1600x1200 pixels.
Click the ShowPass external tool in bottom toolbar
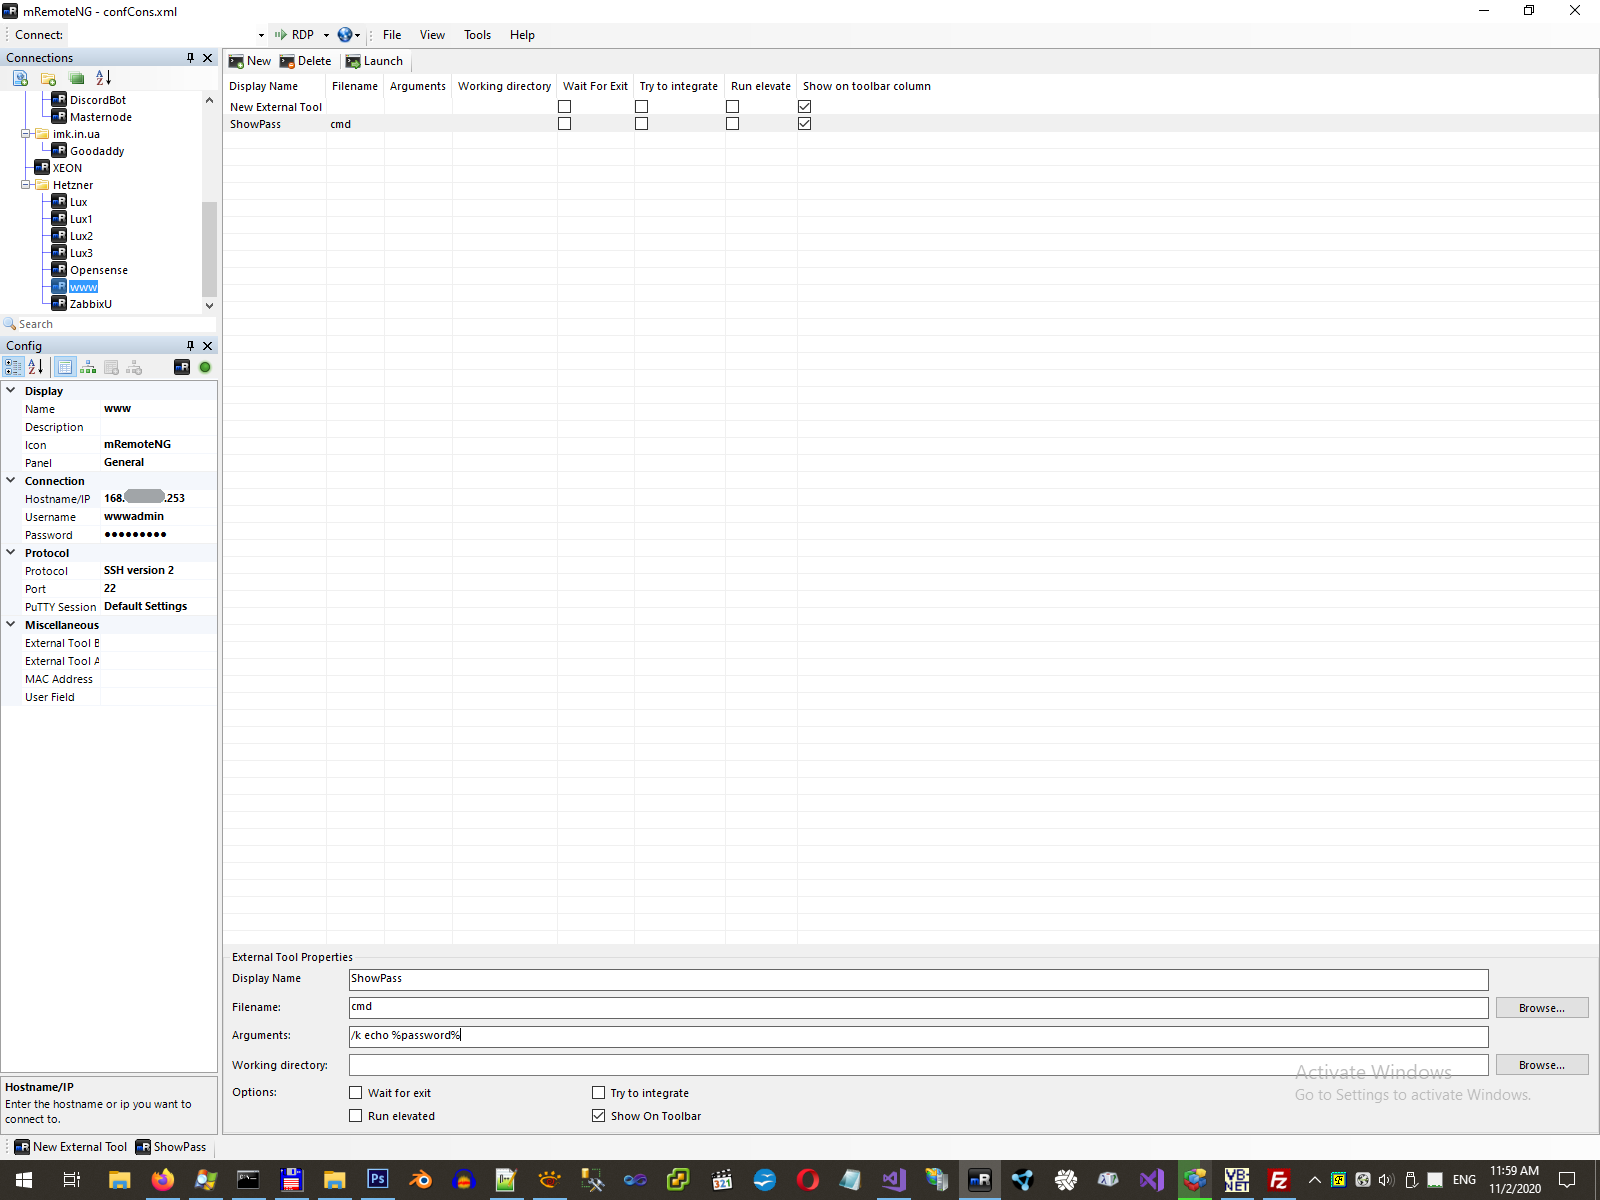[x=171, y=1147]
